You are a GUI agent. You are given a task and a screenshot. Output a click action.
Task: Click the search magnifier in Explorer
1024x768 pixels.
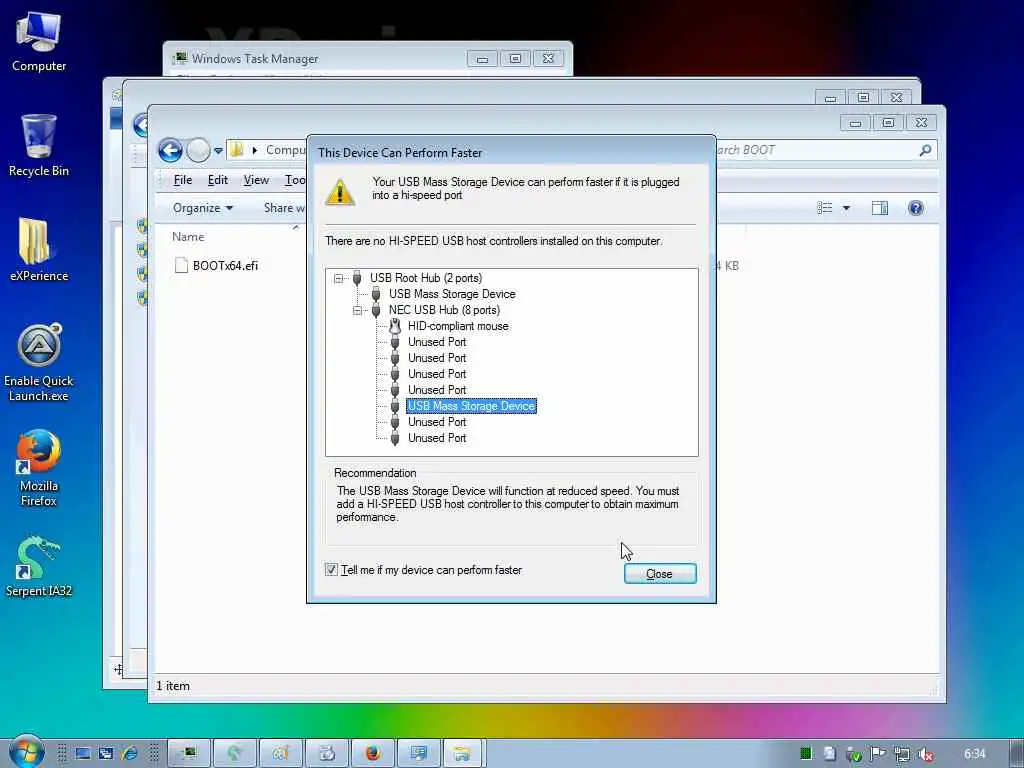(x=925, y=150)
